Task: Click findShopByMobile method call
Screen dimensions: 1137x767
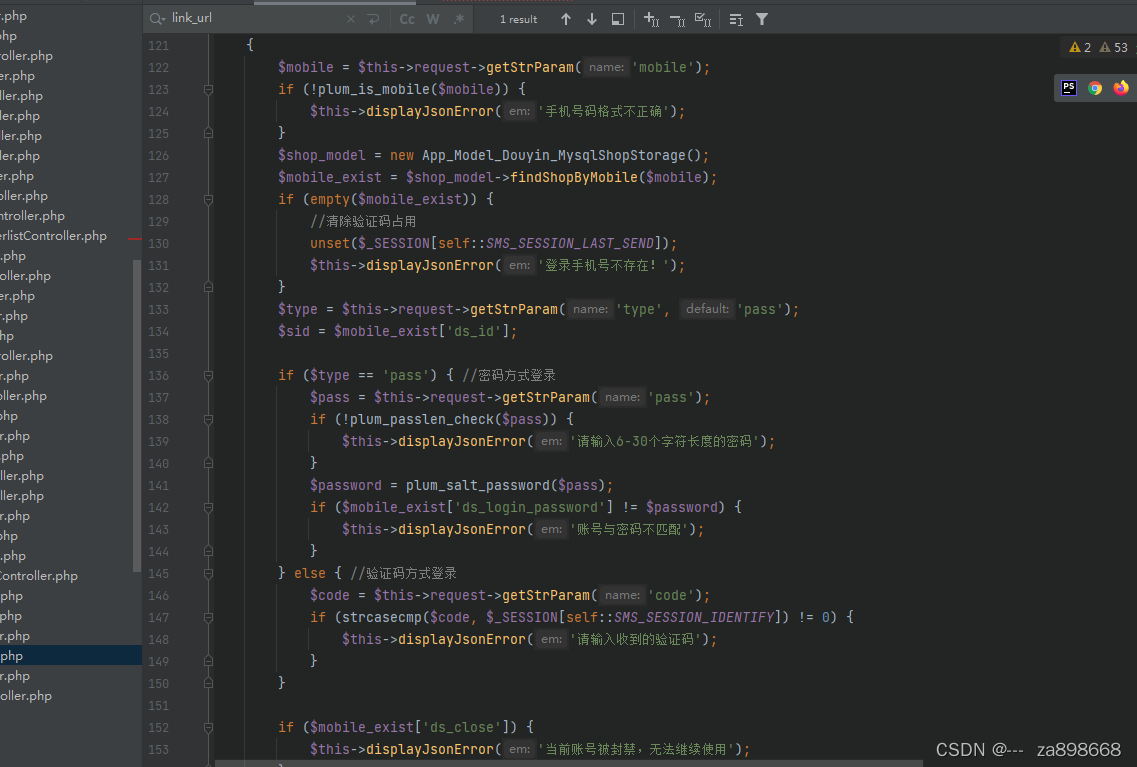Action: tap(574, 177)
